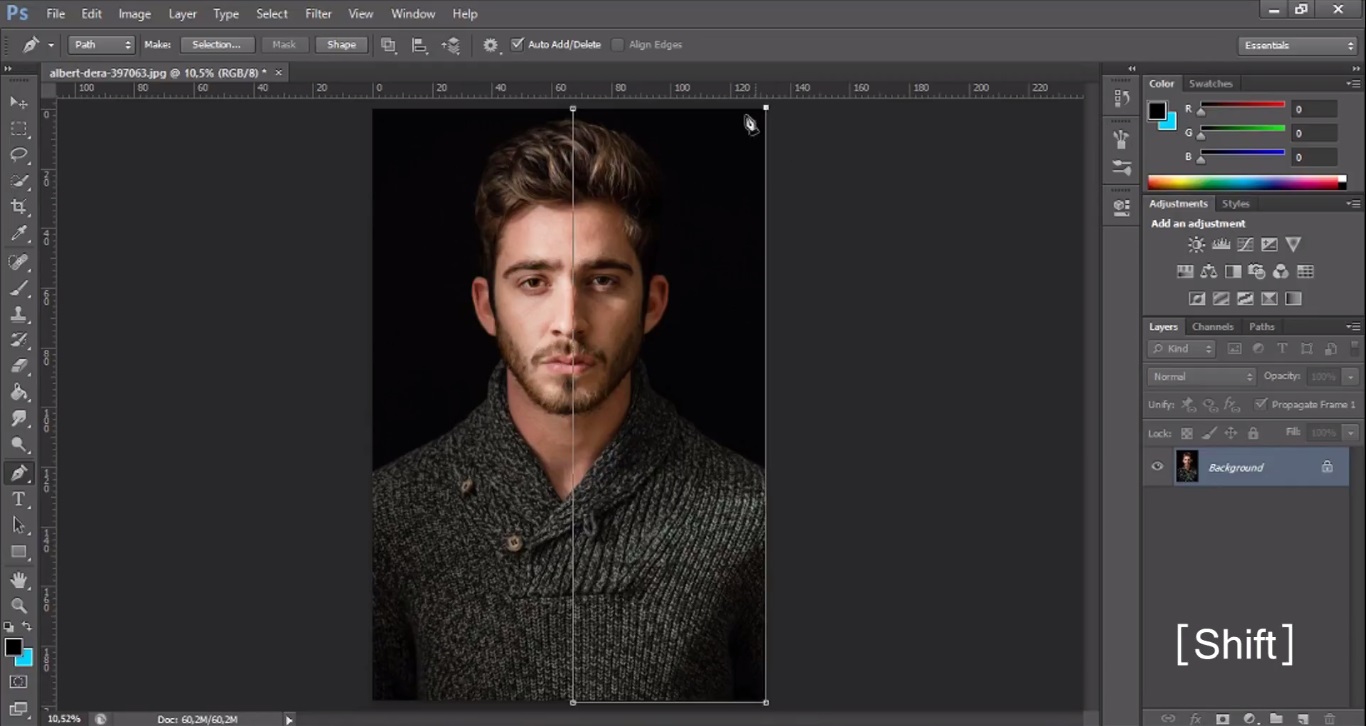Toggle Auto Add/Delete checkbox
The image size is (1366, 726).
pyautogui.click(x=517, y=45)
